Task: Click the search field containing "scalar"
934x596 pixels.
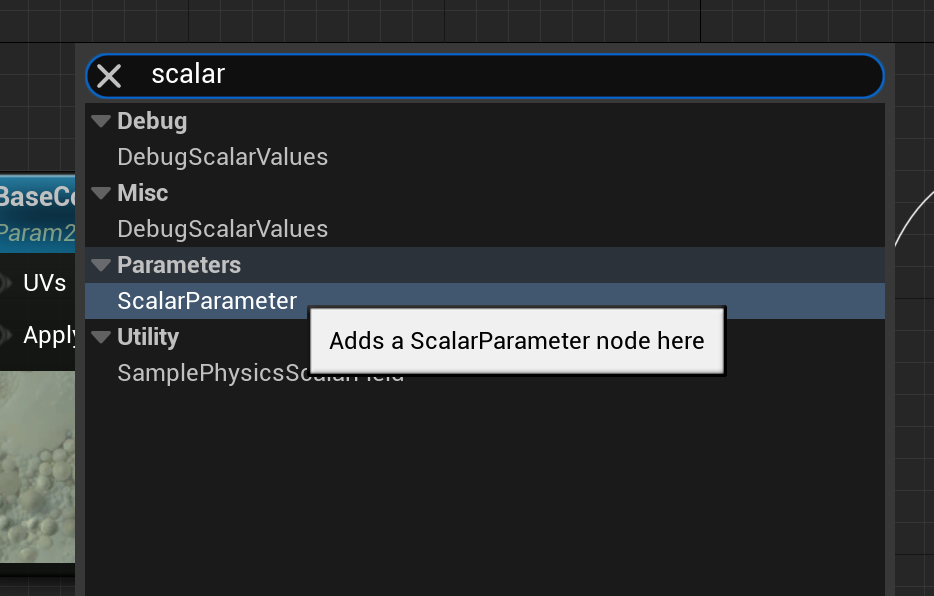Action: pos(500,75)
